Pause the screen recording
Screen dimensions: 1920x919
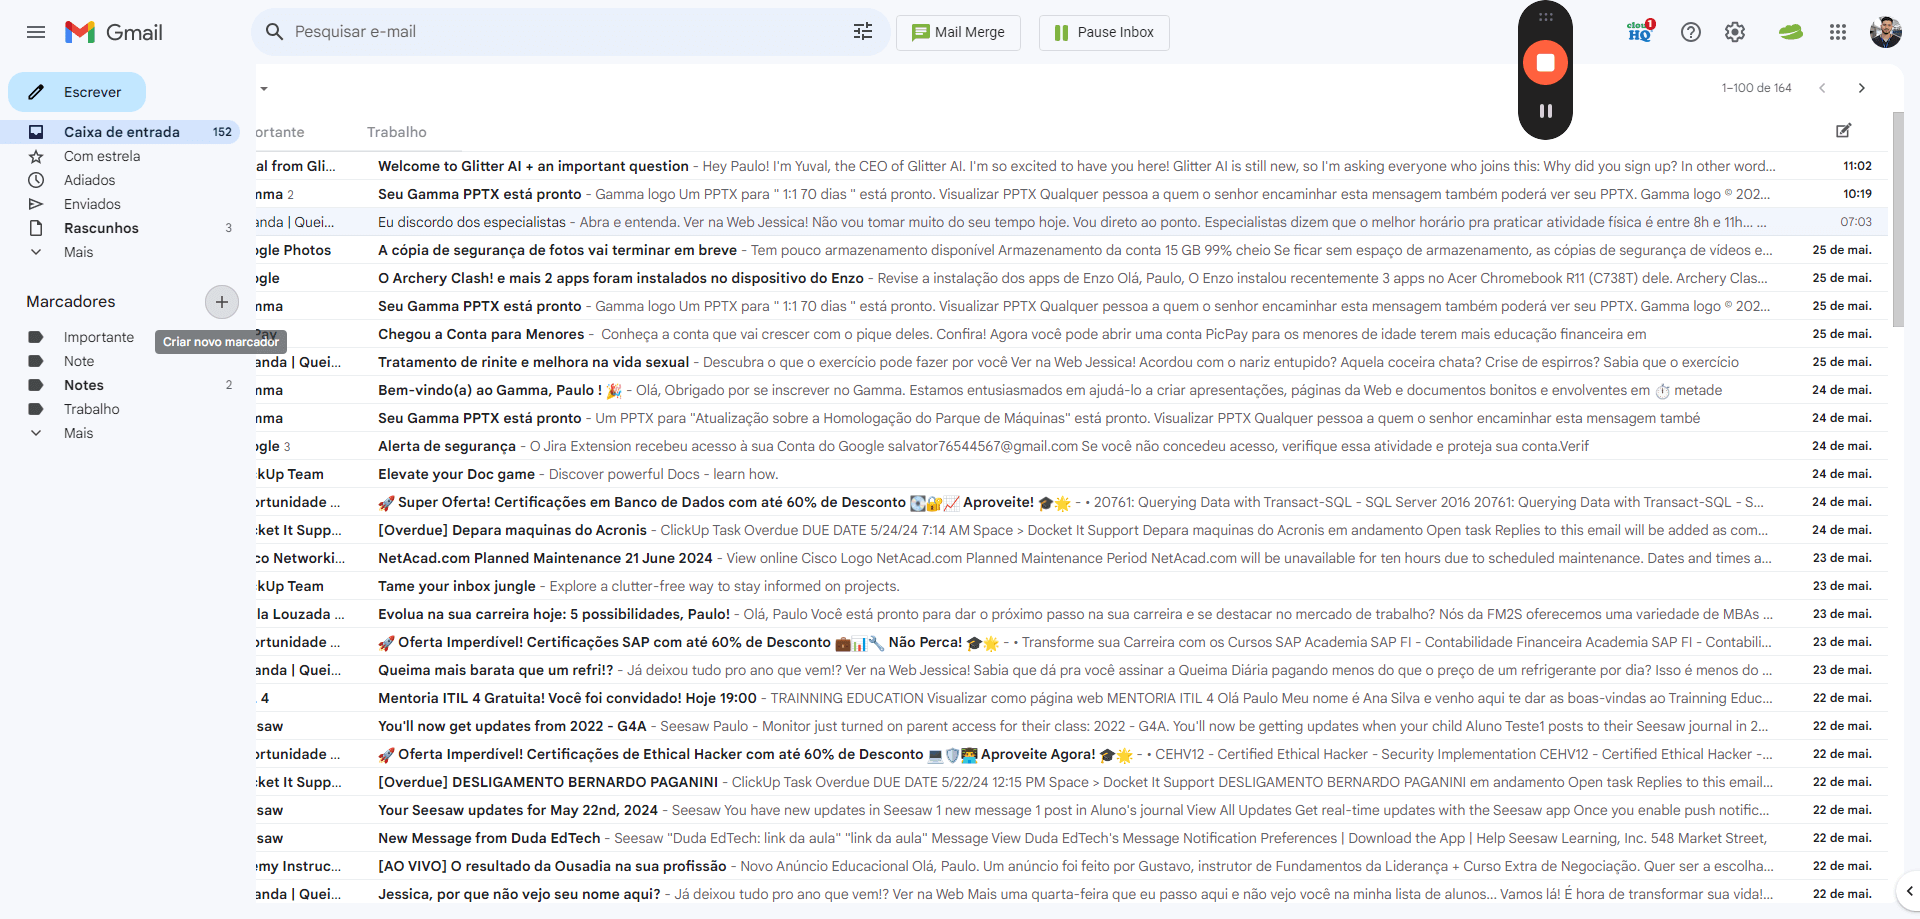1545,111
